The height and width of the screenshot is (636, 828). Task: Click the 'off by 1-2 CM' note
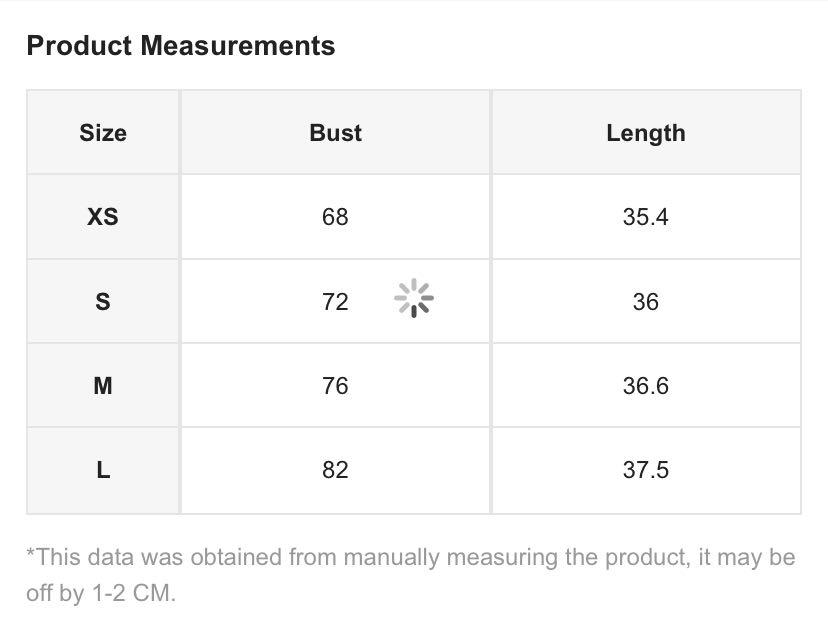100,593
